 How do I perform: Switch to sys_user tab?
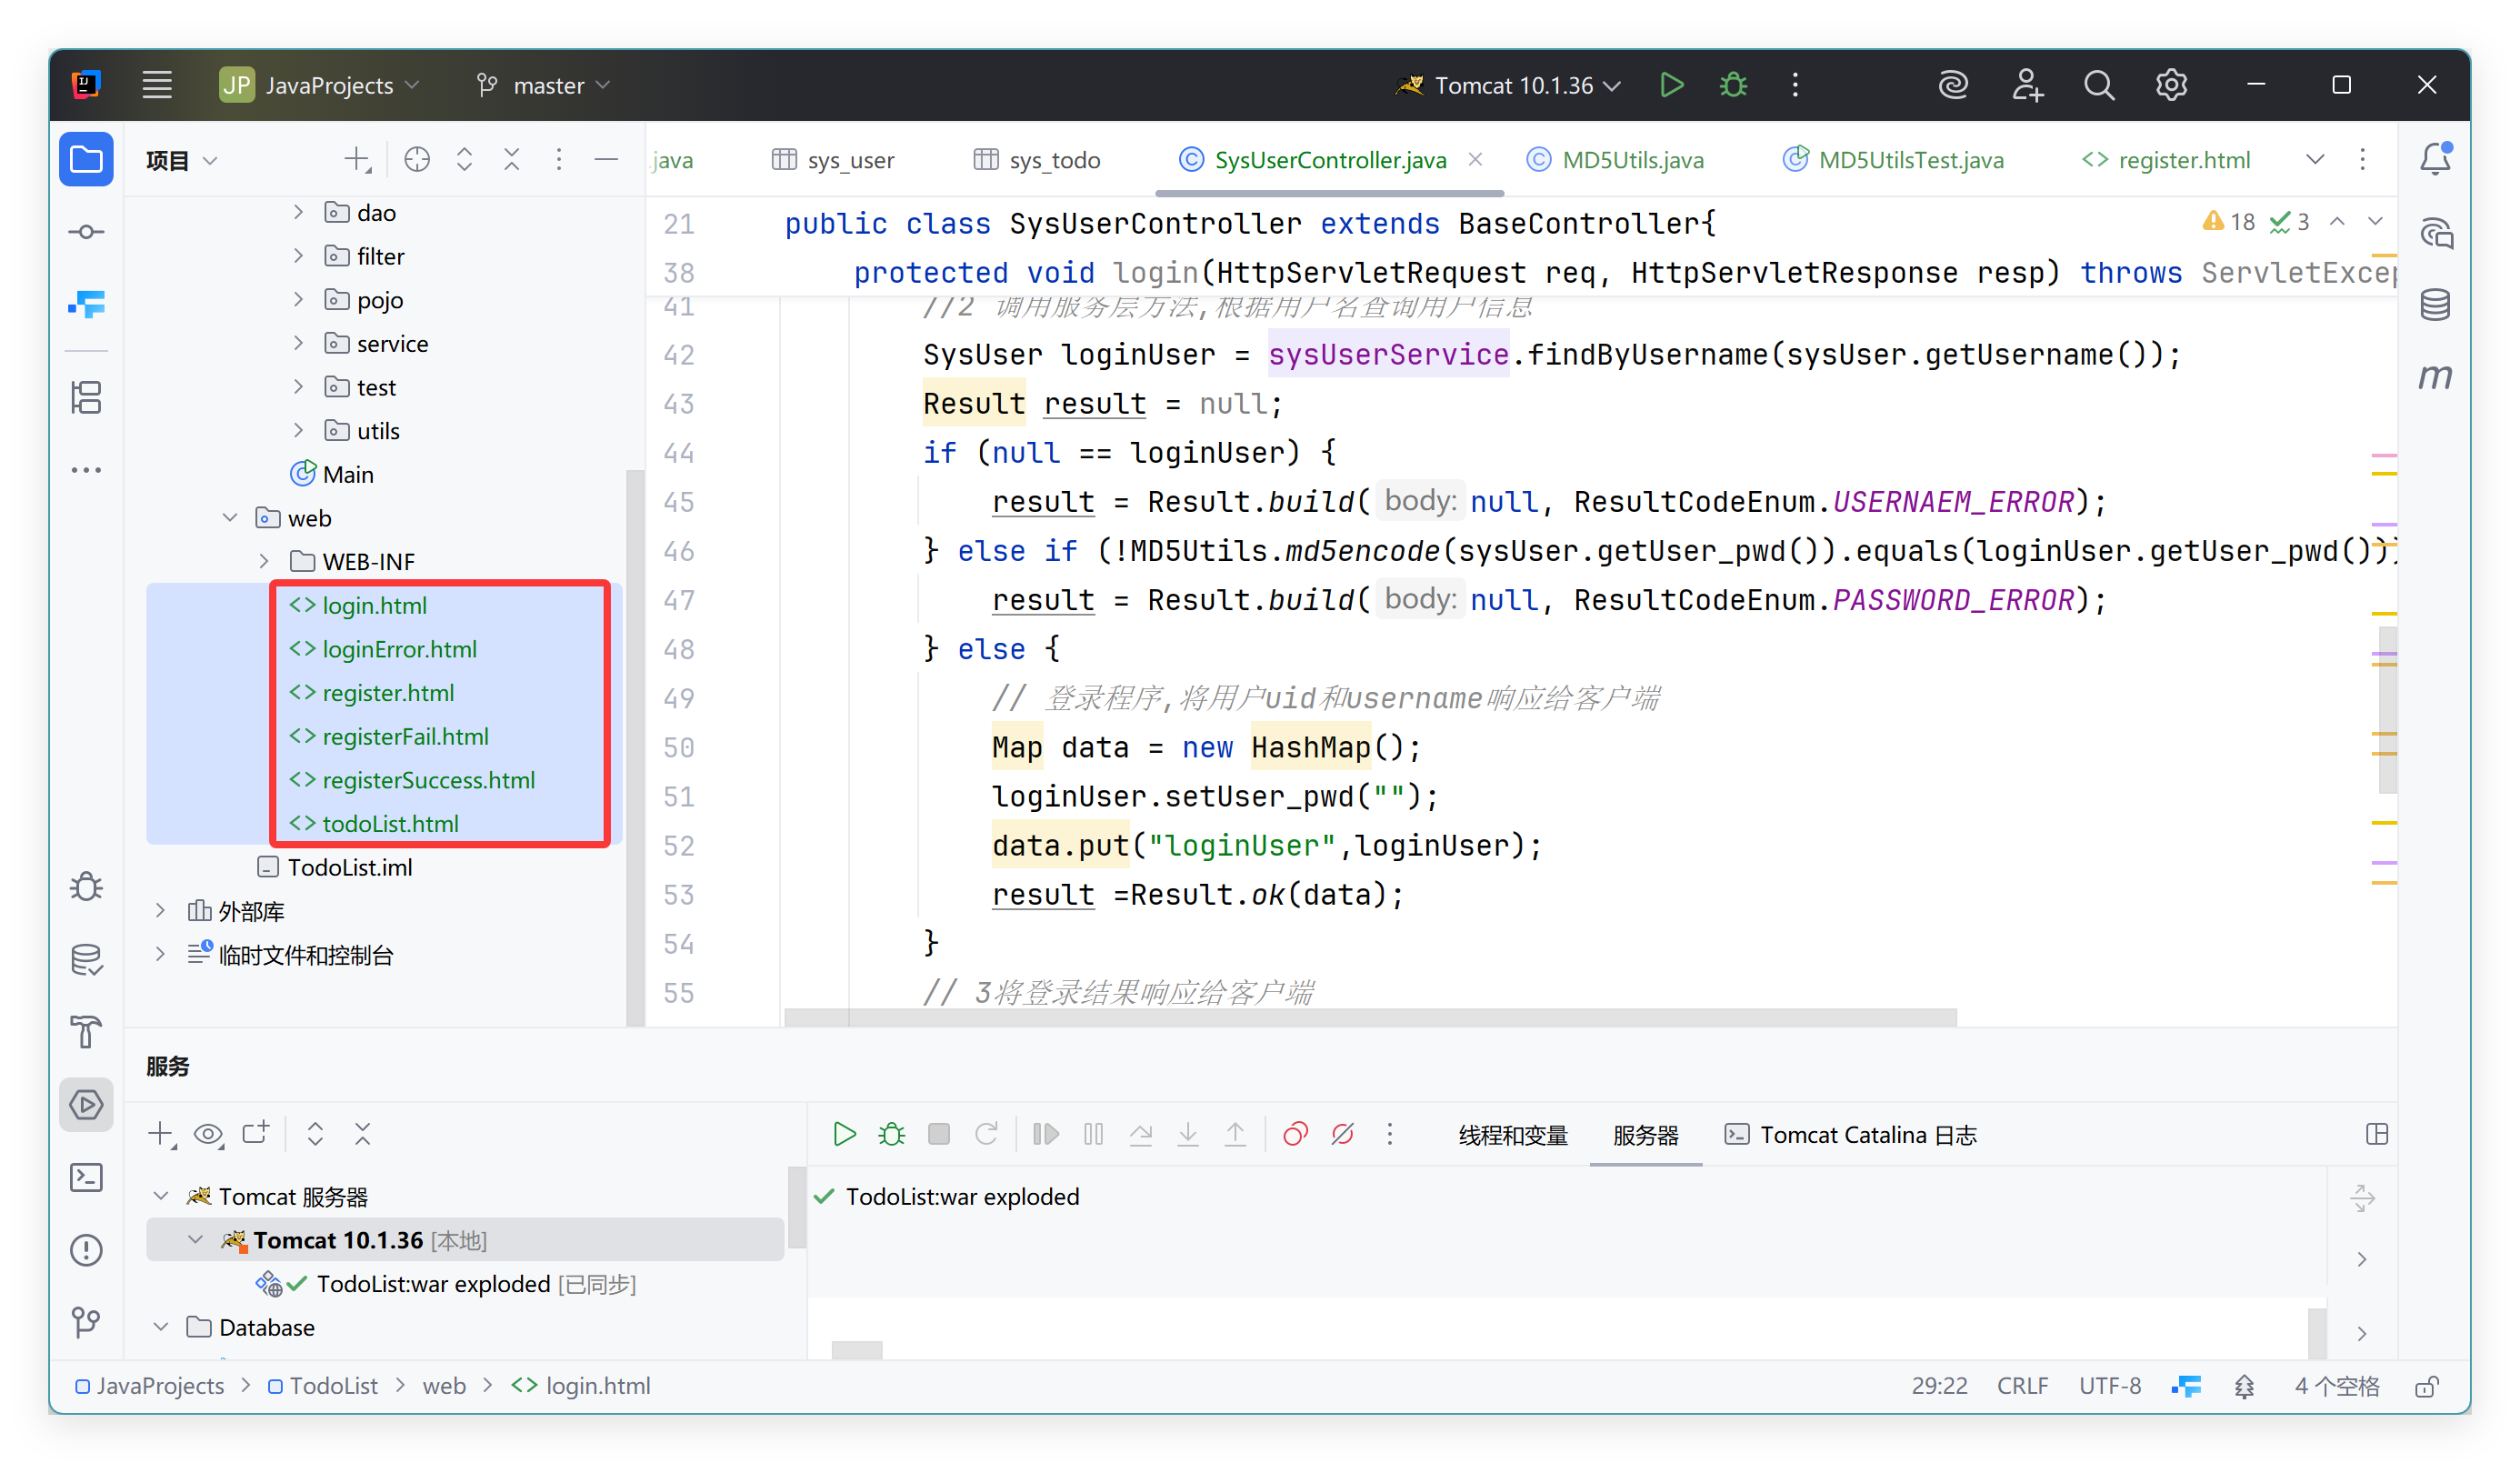click(x=833, y=160)
